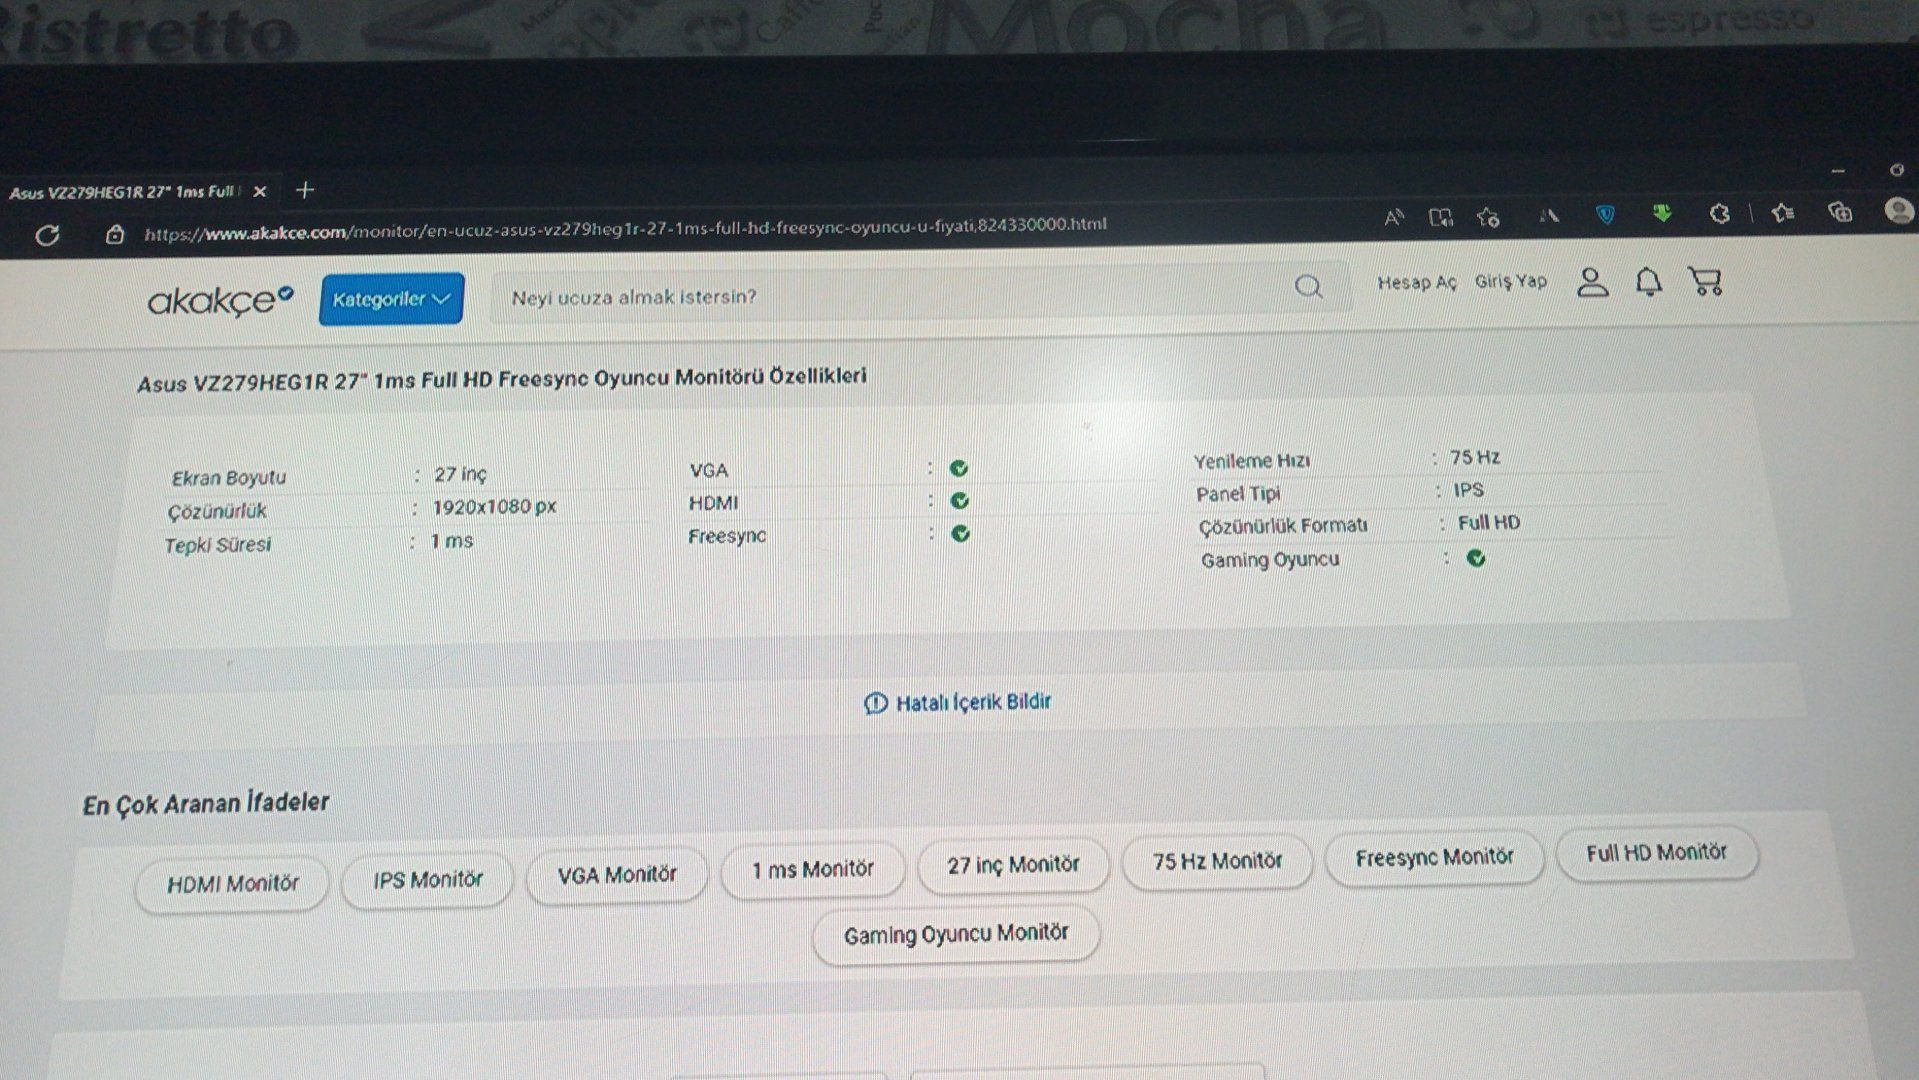Click the 'Ekran Boyutu' spec label

[x=228, y=478]
